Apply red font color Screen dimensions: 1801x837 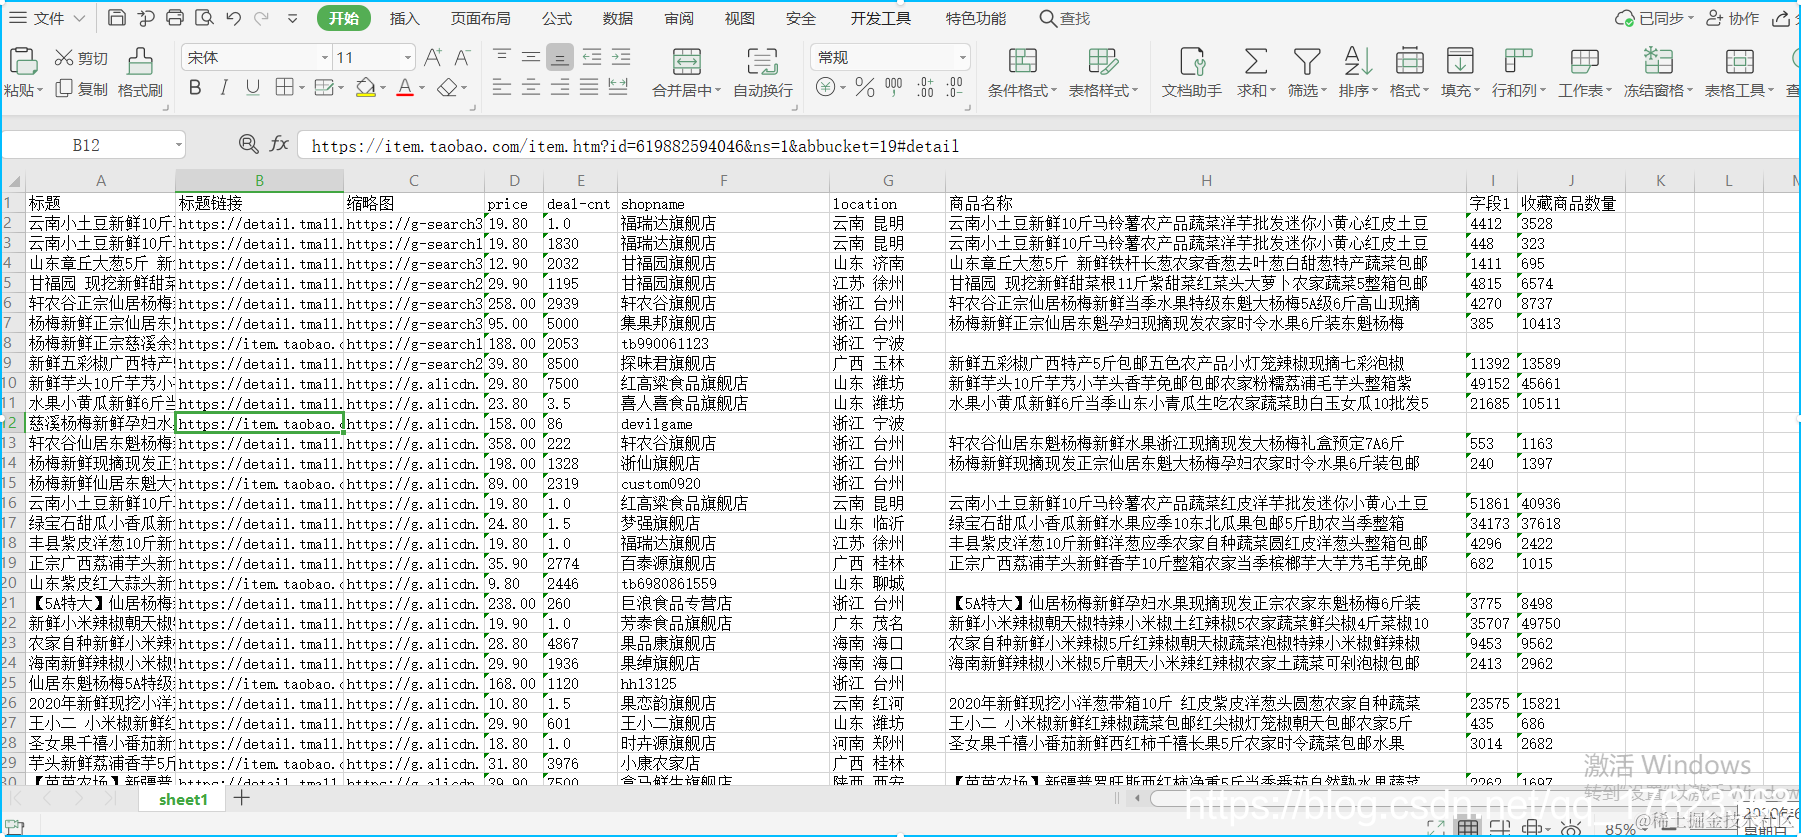click(x=405, y=88)
